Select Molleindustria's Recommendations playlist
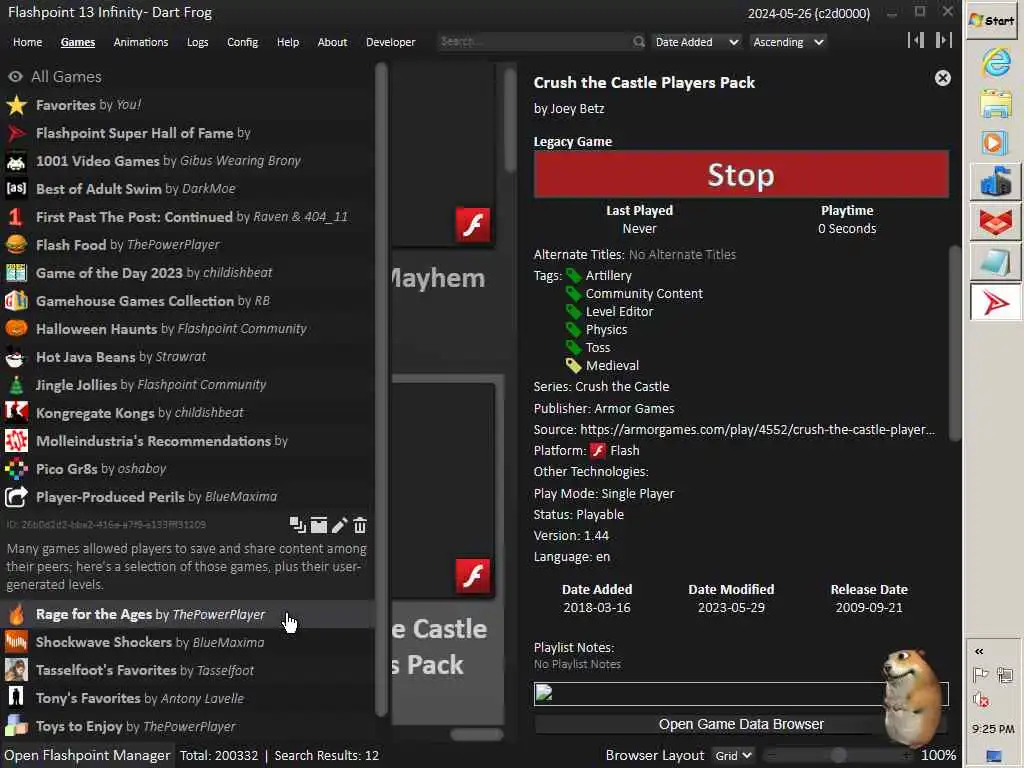The height and width of the screenshot is (768, 1024). tap(188, 441)
